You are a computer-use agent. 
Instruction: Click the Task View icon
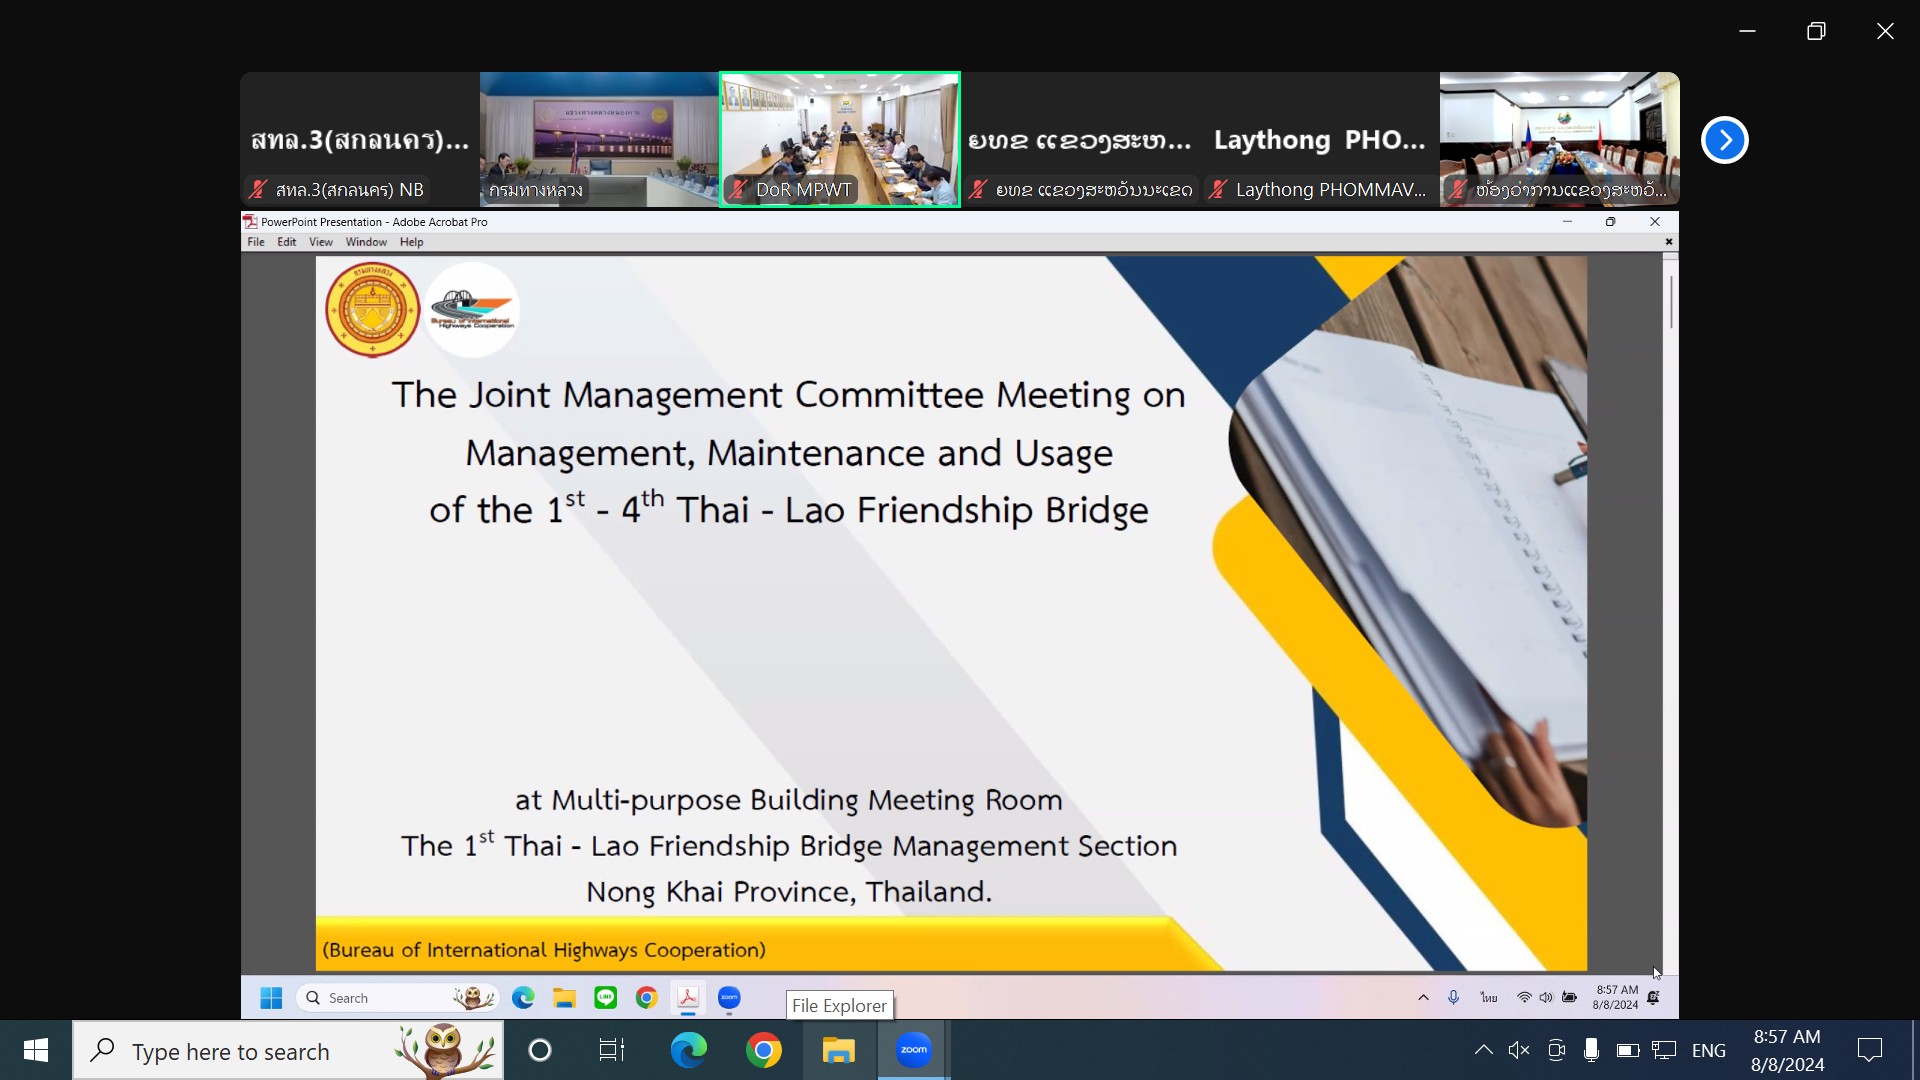[611, 1050]
